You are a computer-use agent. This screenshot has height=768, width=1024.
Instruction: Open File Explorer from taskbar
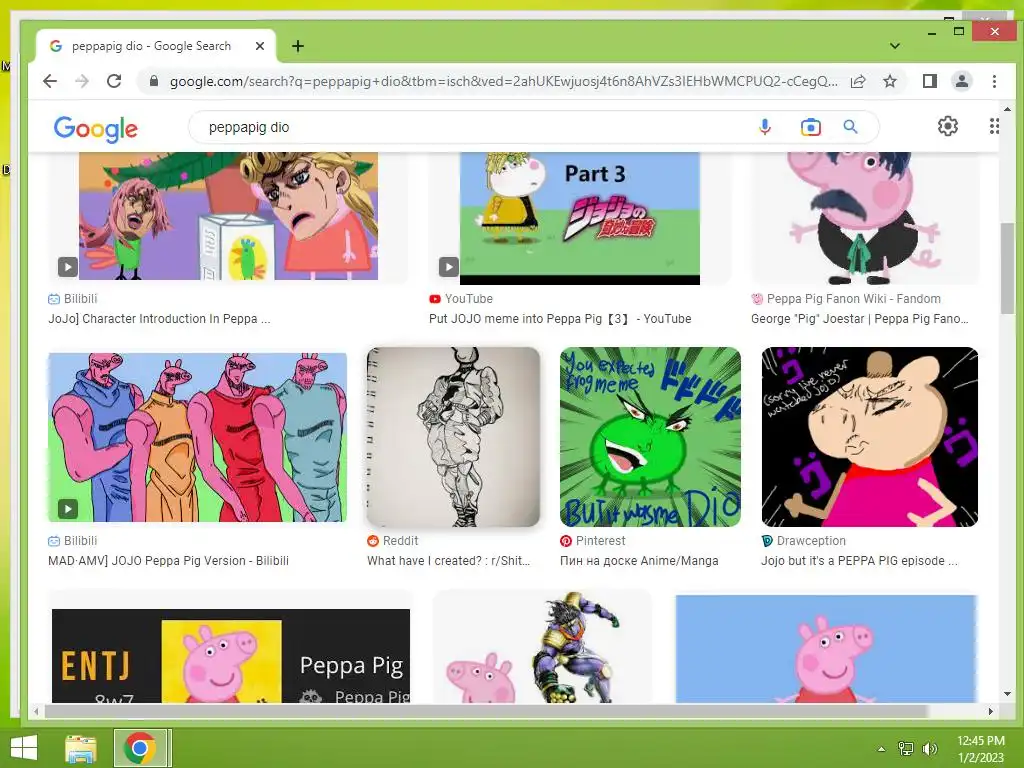coord(80,748)
